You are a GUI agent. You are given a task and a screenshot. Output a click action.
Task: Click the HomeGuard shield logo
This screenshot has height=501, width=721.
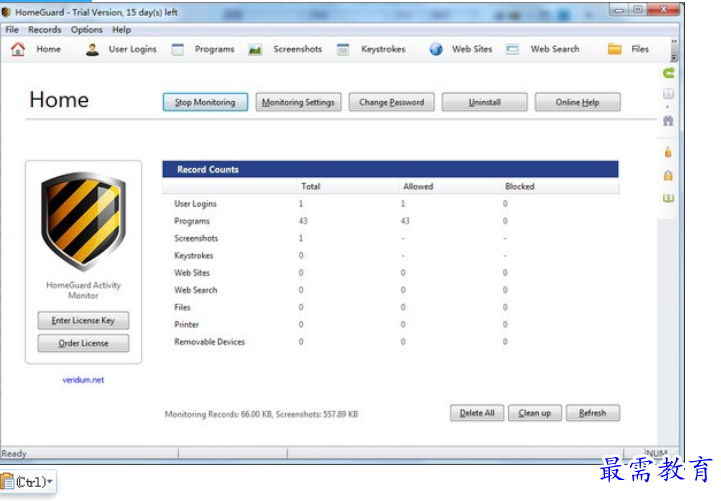(83, 222)
